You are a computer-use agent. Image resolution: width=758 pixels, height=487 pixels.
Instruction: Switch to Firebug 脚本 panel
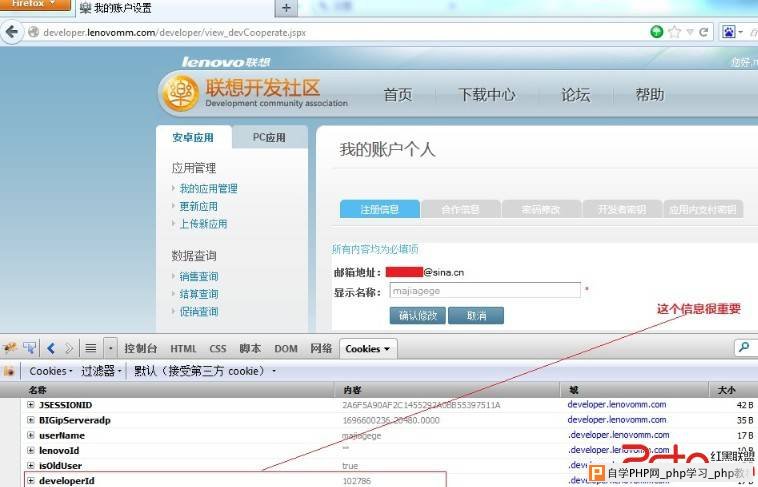[x=250, y=348]
